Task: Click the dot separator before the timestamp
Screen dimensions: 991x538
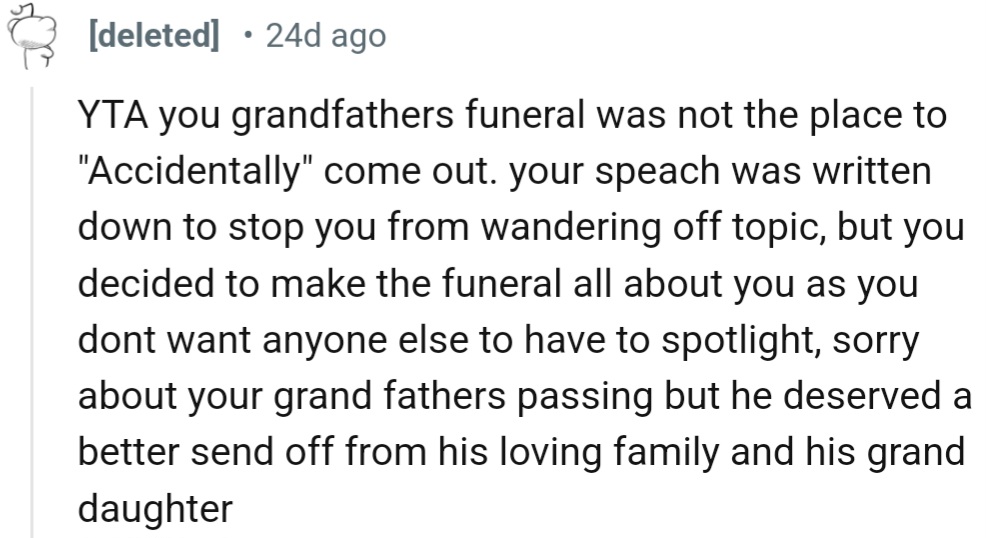Action: [x=247, y=36]
